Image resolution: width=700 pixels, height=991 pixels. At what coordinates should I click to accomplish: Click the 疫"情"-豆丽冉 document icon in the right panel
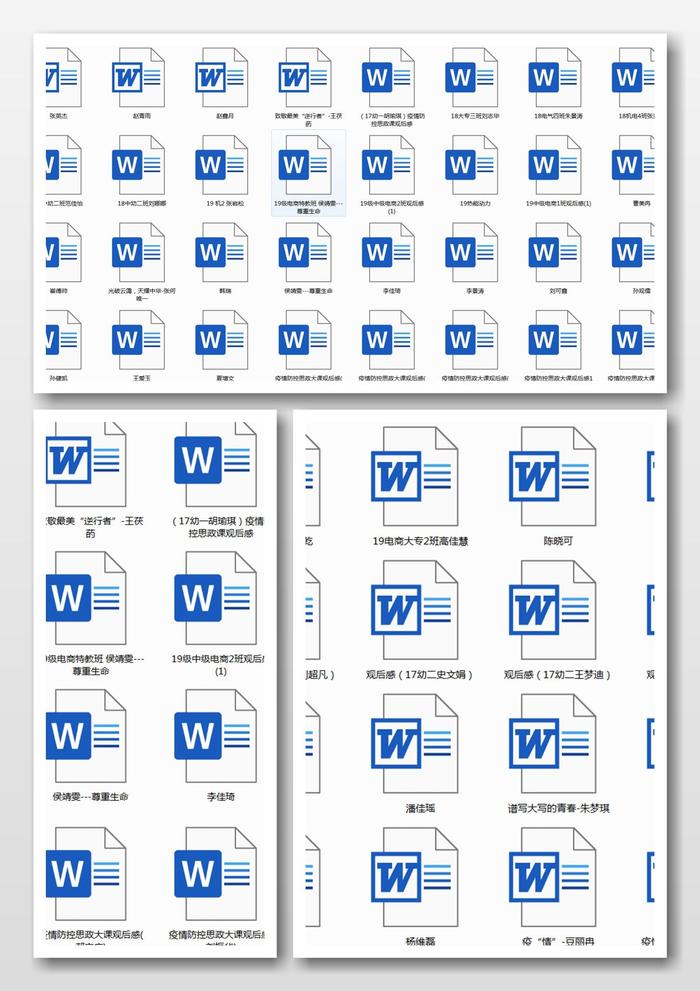pos(553,877)
